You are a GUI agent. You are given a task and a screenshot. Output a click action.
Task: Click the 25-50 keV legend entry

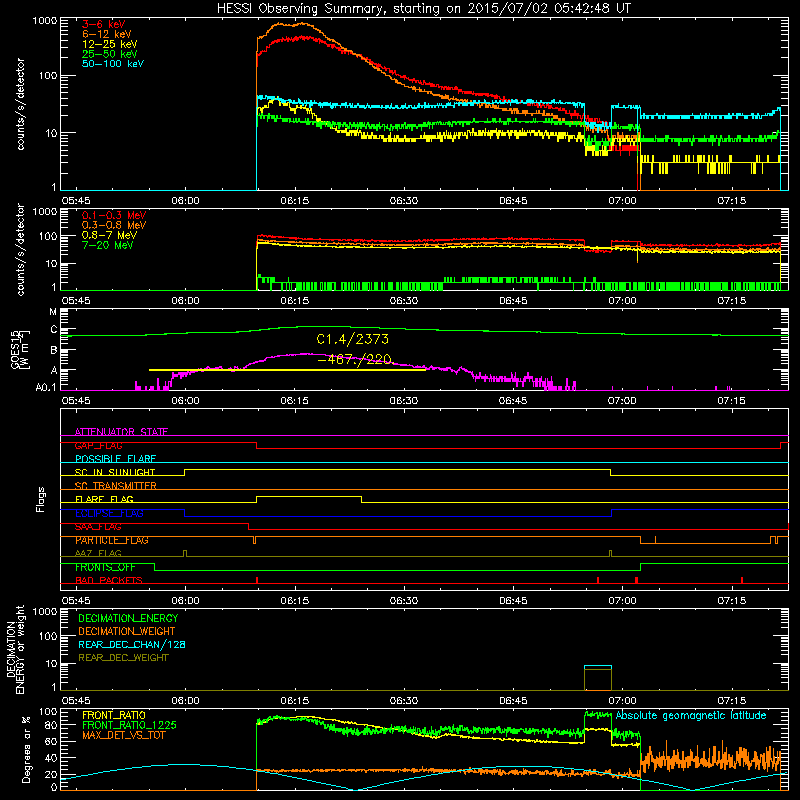click(x=110, y=54)
